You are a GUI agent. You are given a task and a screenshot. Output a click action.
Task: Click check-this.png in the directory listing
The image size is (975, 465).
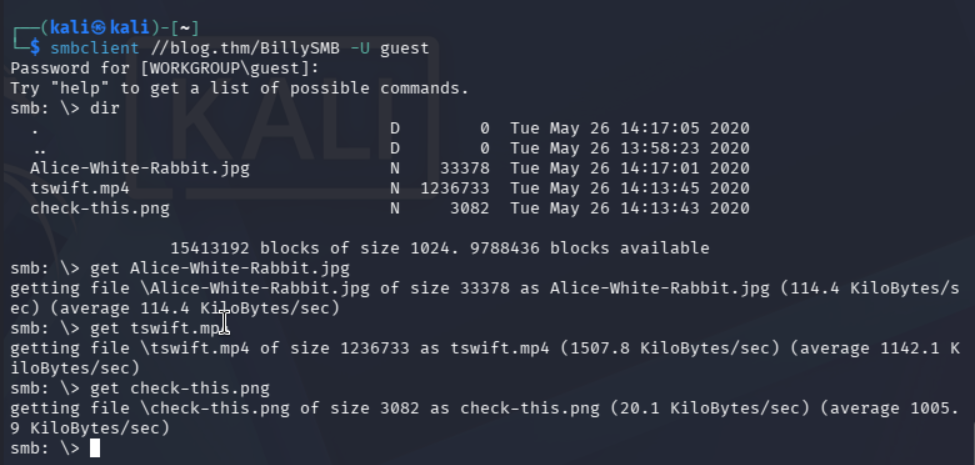99,208
